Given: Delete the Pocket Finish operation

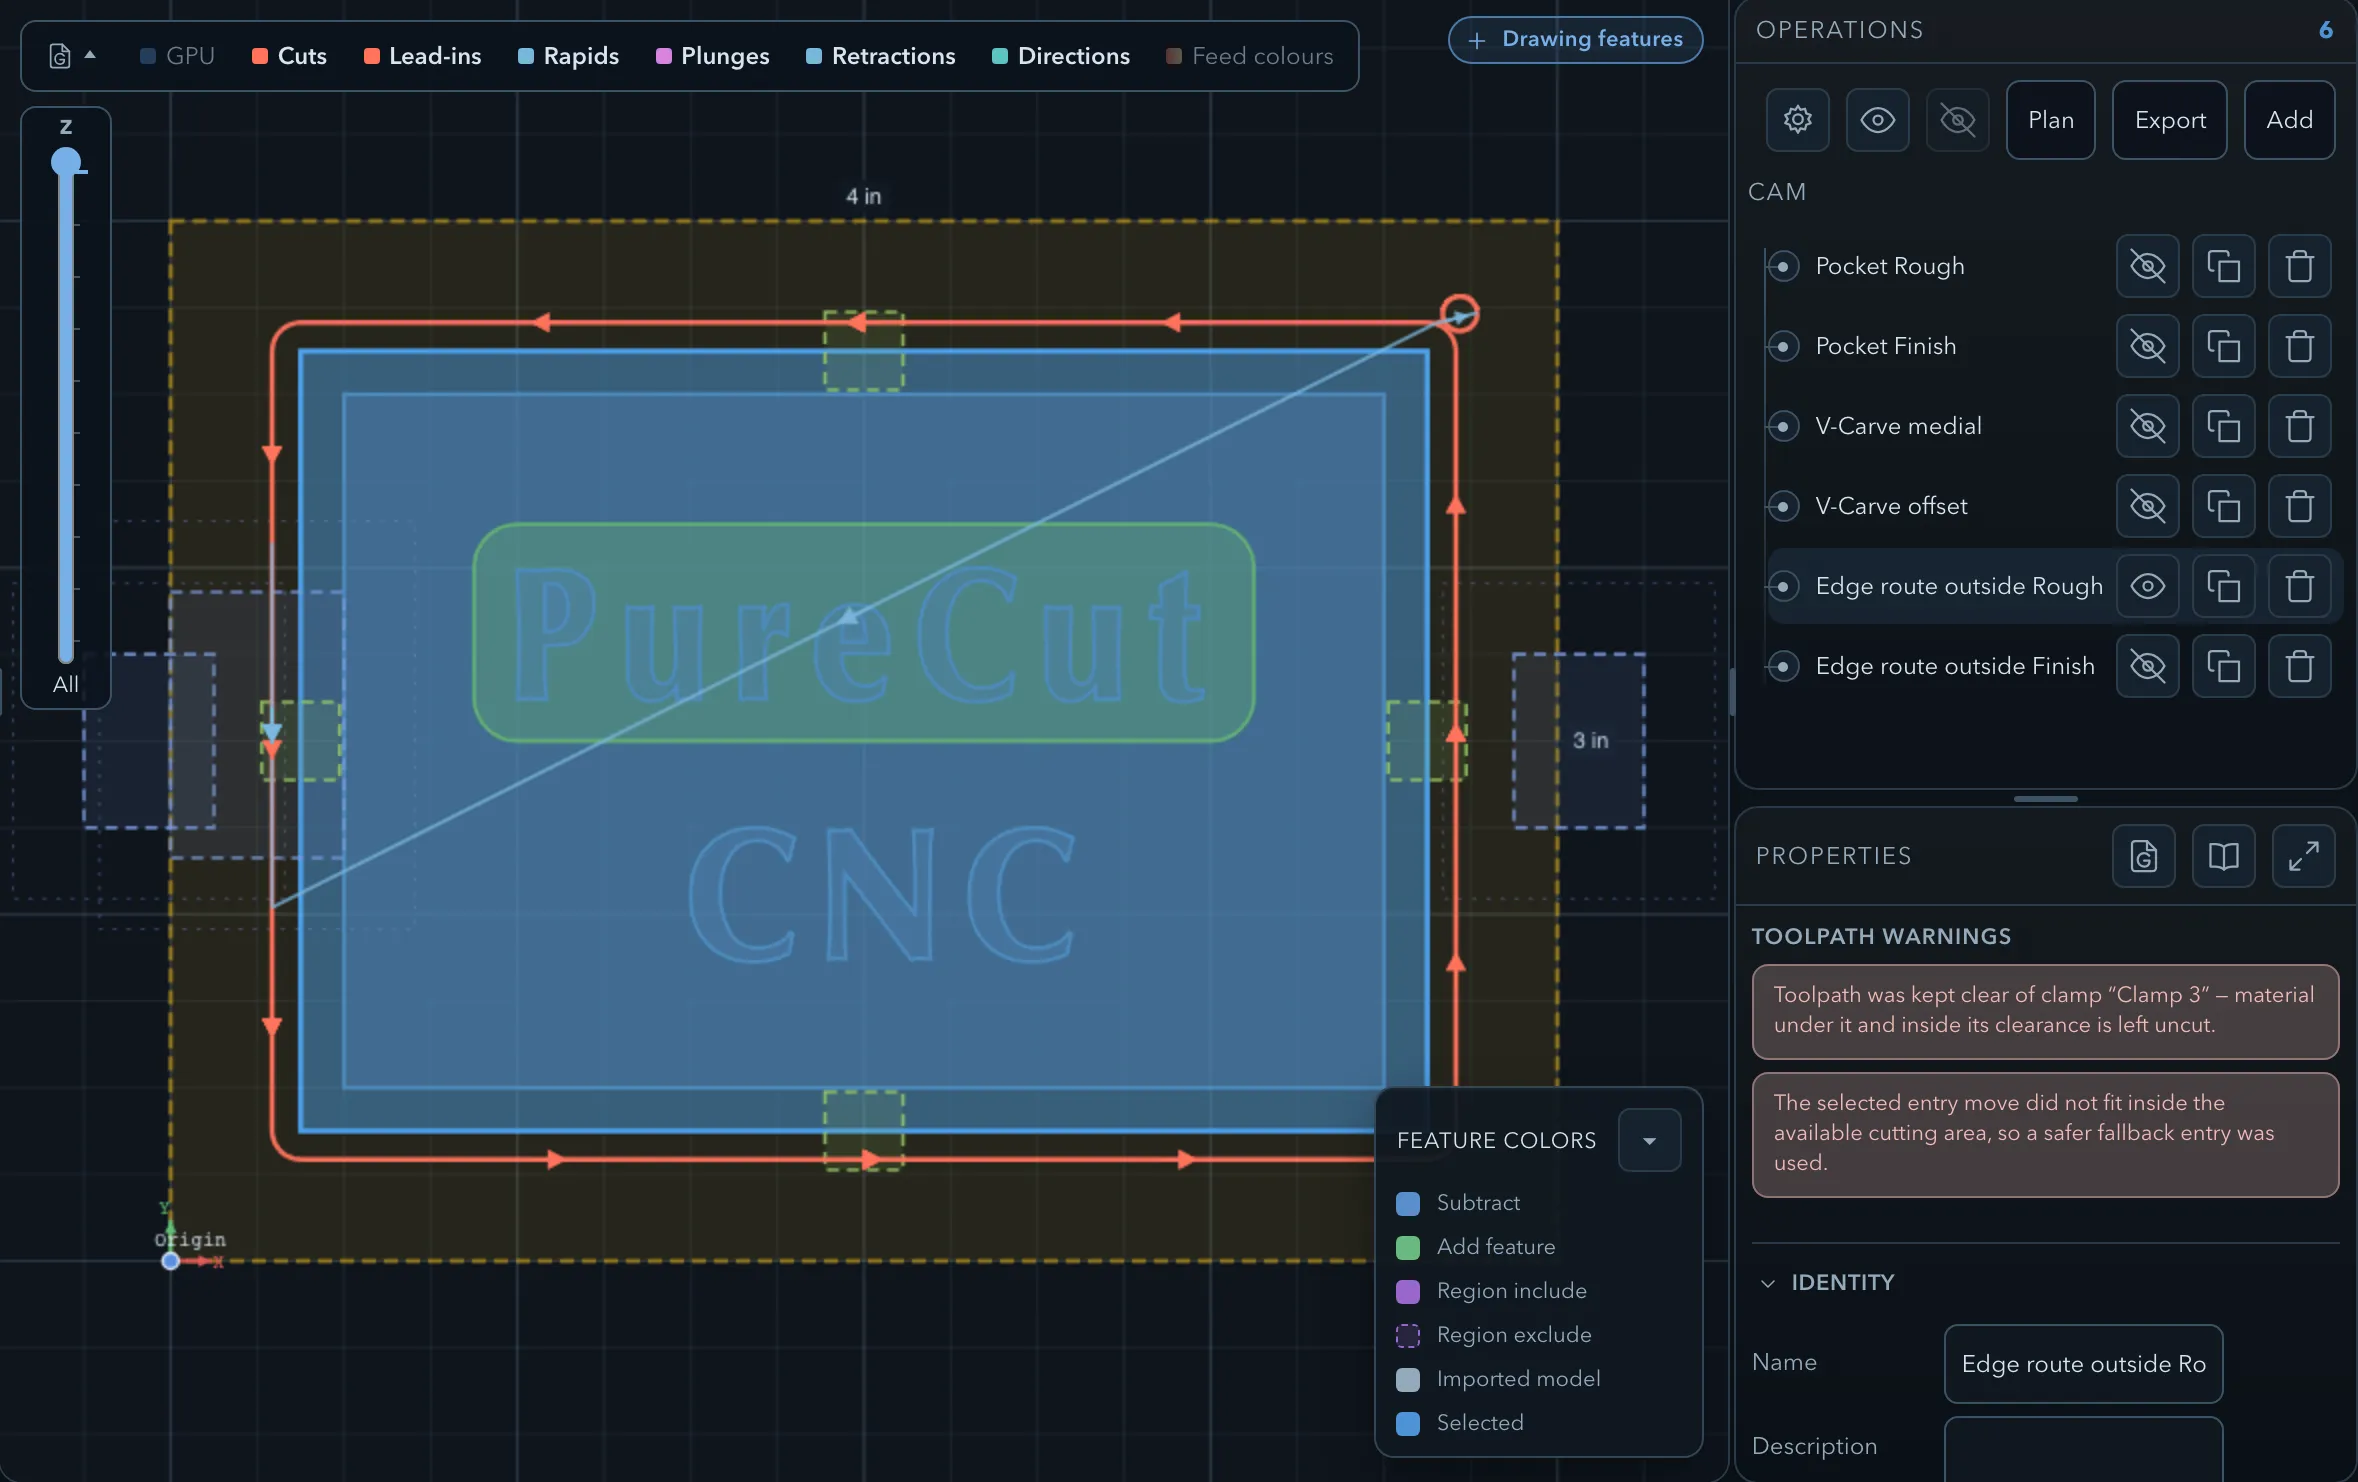Looking at the screenshot, I should (x=2299, y=346).
